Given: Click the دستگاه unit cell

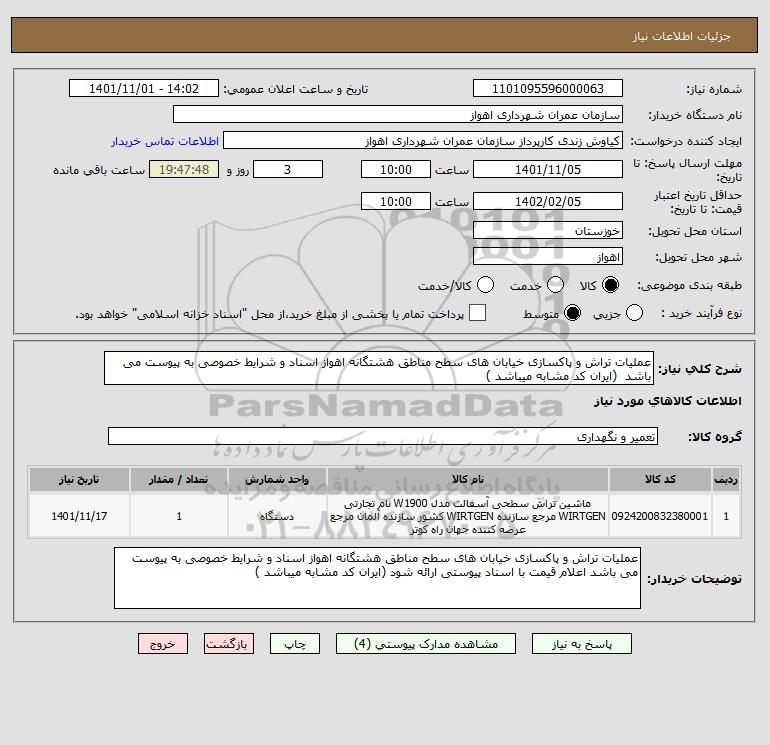Looking at the screenshot, I should (x=277, y=516).
